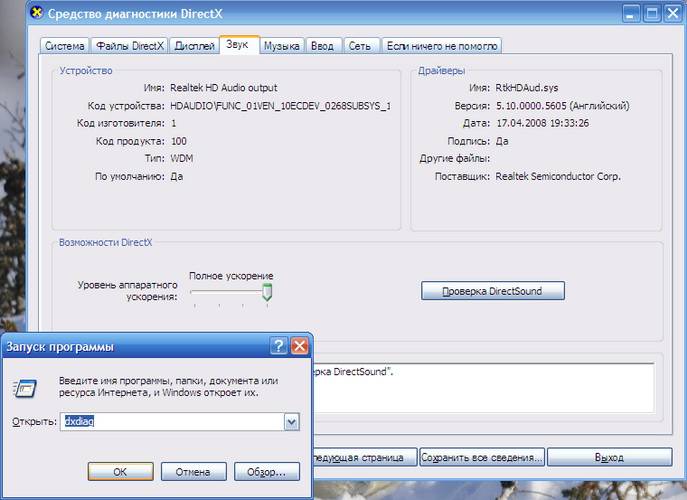
Task: Open the Файлы DirectX tab
Action: (x=130, y=46)
